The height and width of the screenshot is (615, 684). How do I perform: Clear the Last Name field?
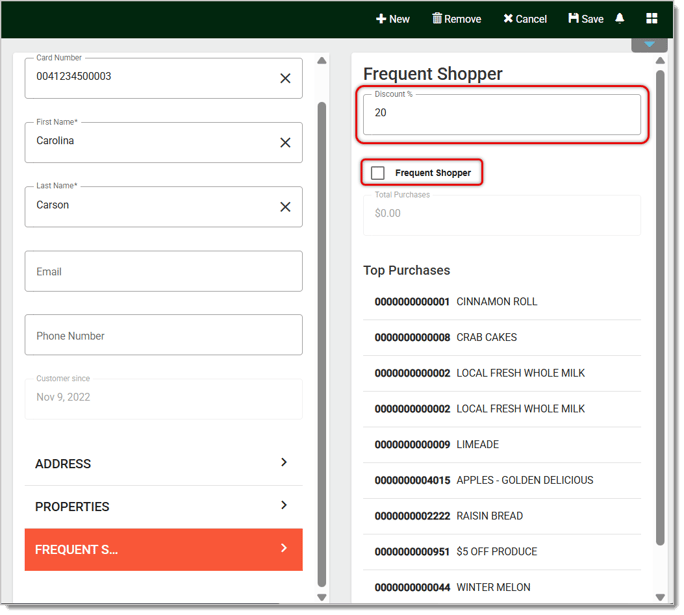[285, 206]
